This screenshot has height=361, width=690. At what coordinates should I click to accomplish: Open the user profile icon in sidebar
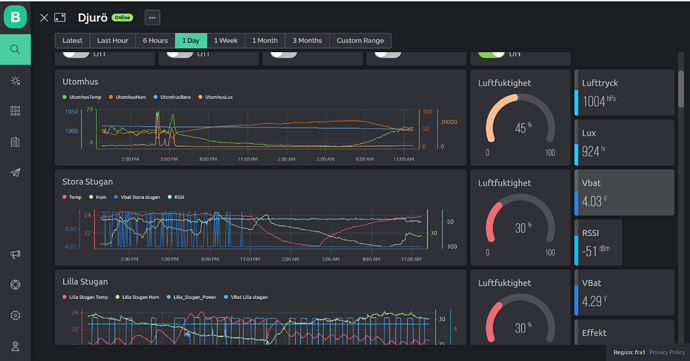click(x=15, y=346)
